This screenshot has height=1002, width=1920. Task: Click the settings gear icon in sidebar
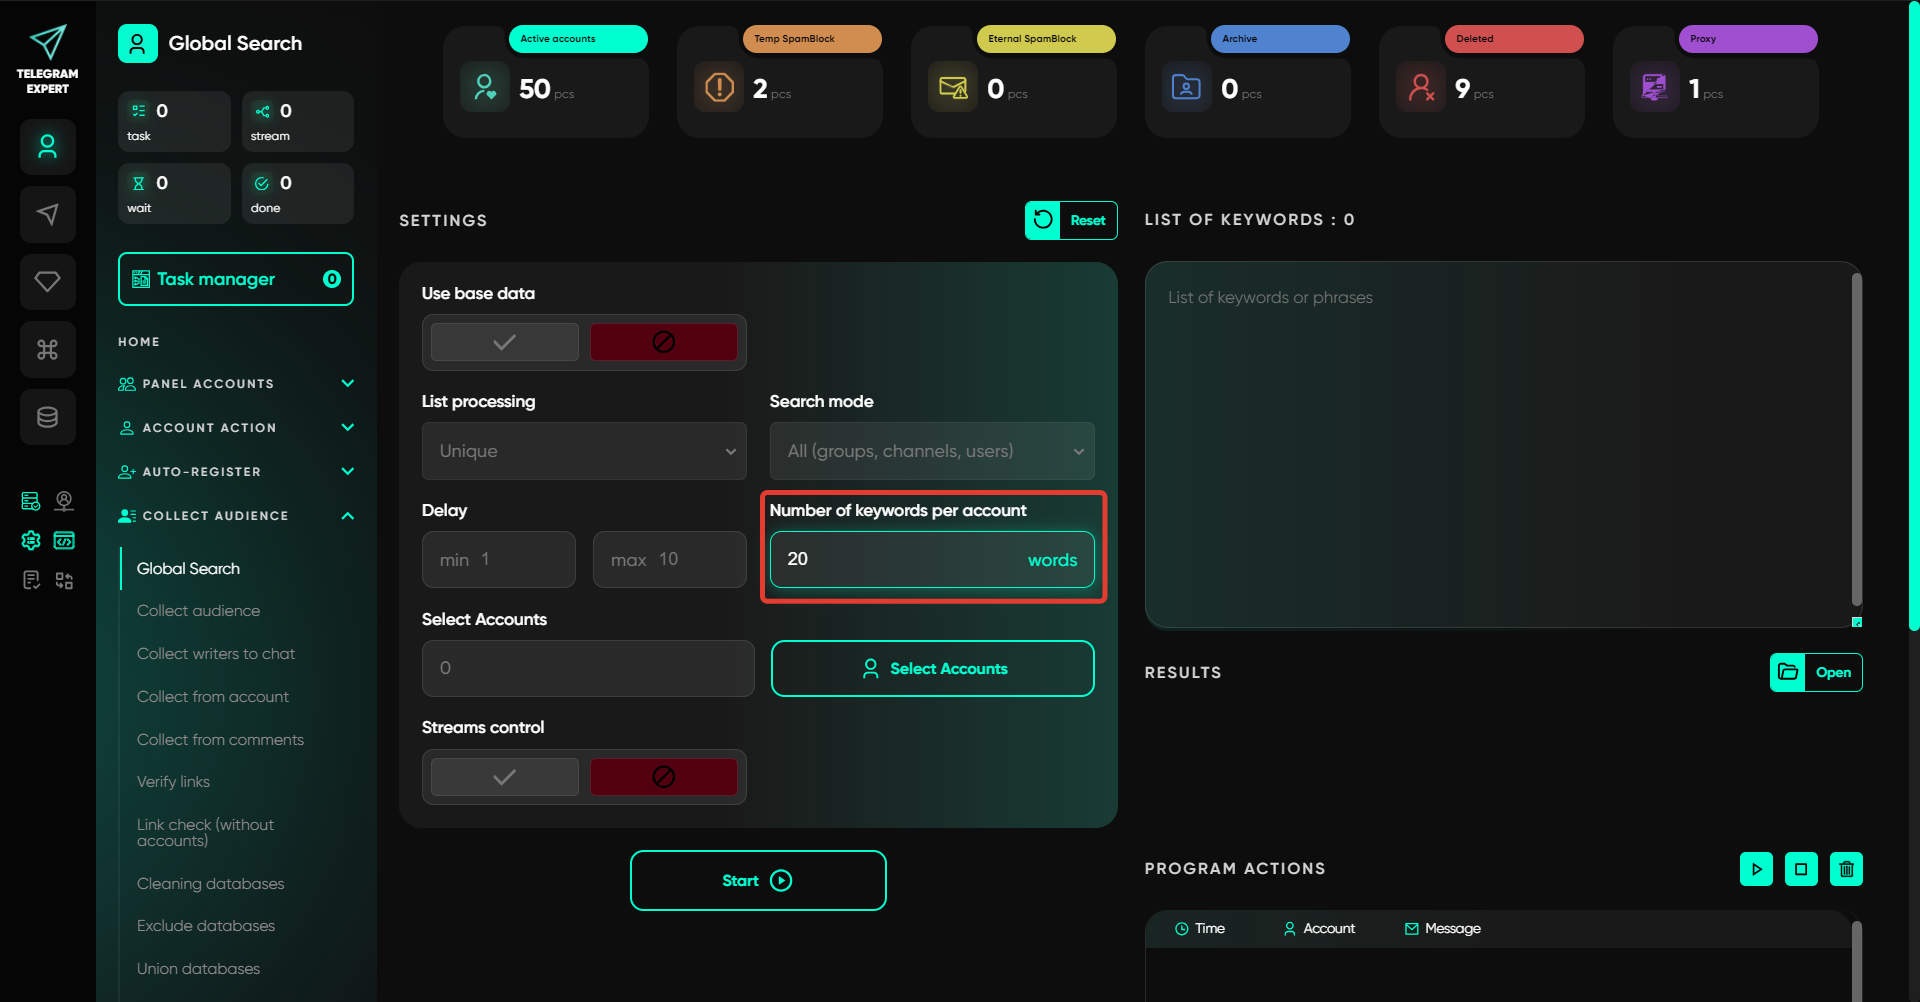pos(31,541)
